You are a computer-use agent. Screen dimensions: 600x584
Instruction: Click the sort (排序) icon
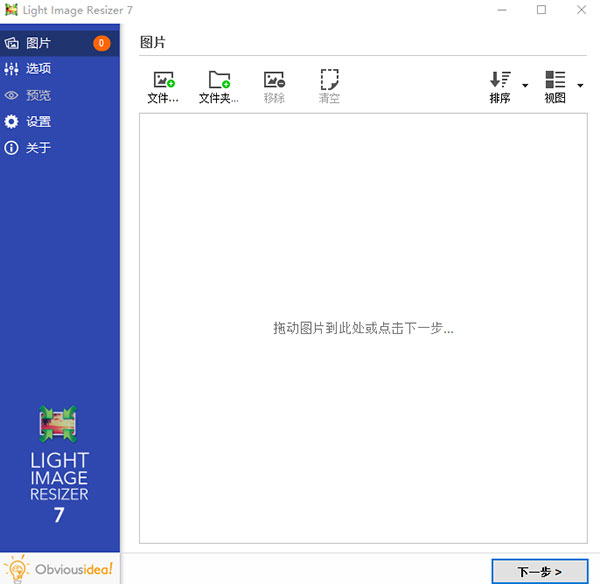(499, 80)
